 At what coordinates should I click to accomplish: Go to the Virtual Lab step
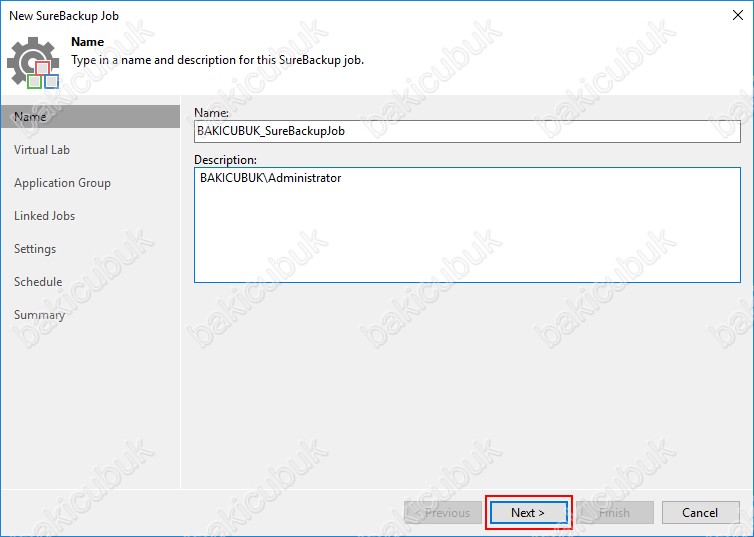click(42, 150)
